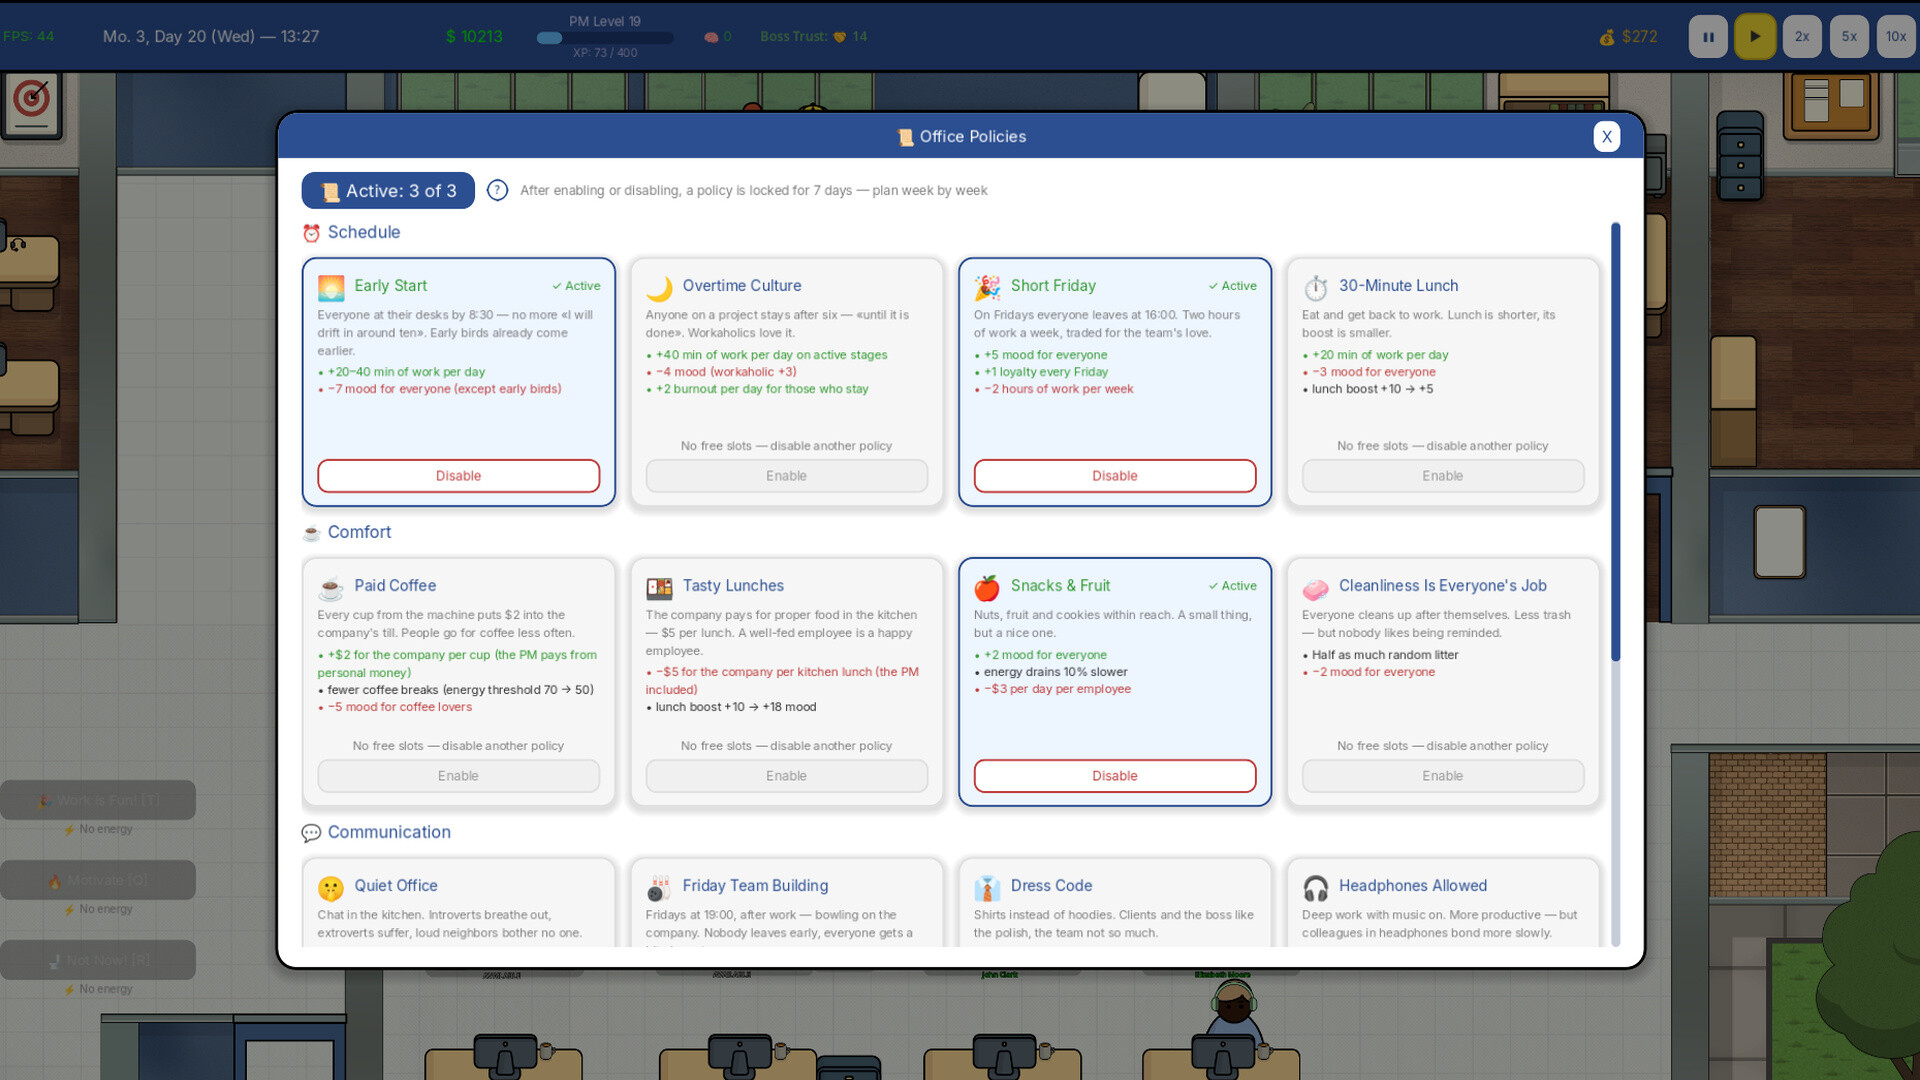This screenshot has height=1080, width=1920.
Task: Click the Active status on Early Start
Action: [576, 286]
